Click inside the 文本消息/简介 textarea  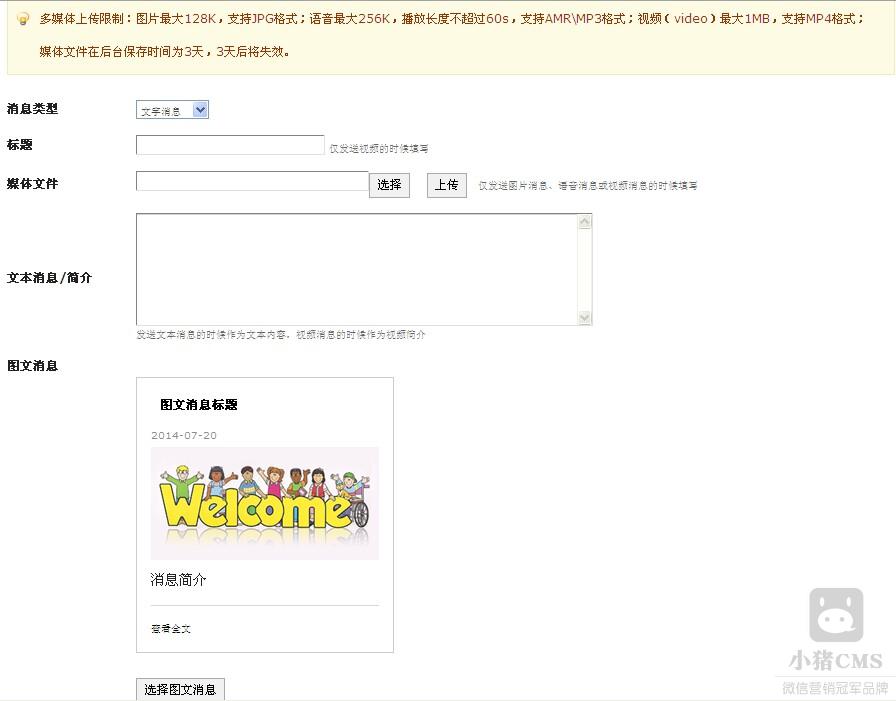pos(357,269)
